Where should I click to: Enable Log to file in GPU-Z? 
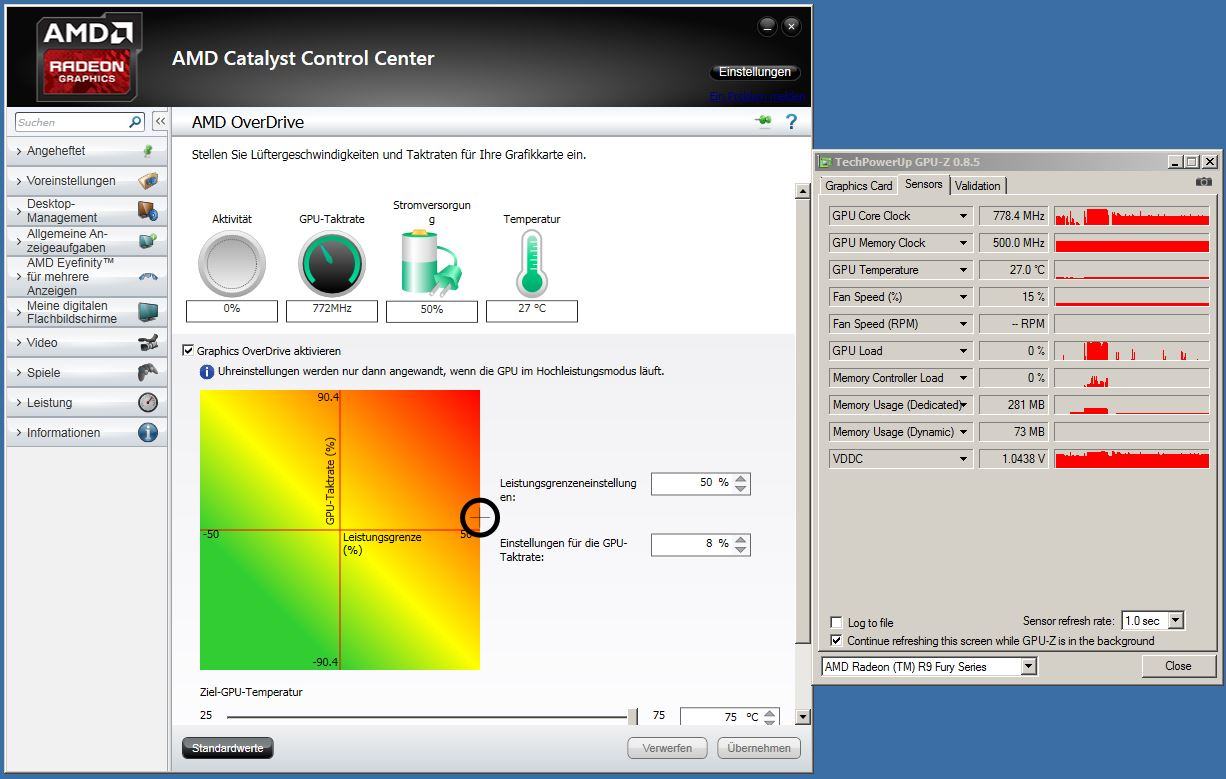837,622
